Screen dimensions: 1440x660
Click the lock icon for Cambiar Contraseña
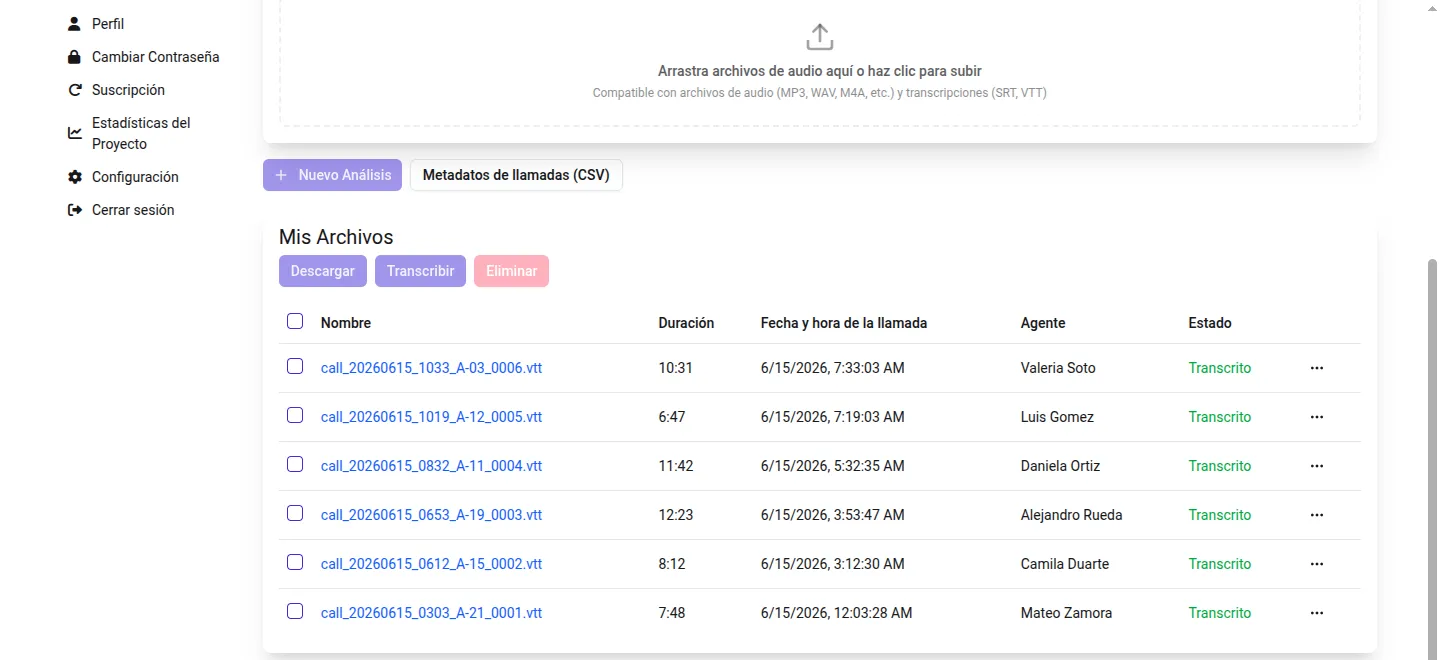pos(74,57)
